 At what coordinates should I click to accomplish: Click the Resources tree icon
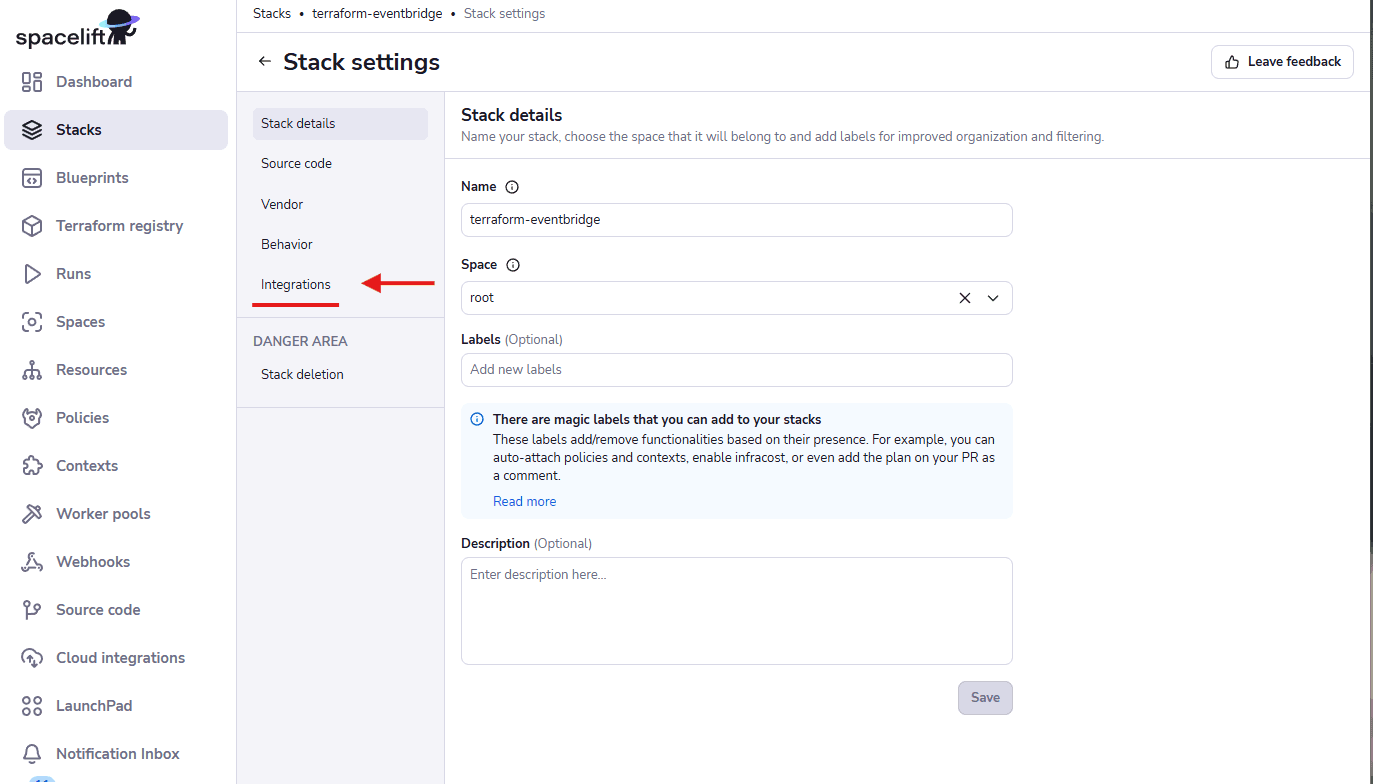coord(32,370)
